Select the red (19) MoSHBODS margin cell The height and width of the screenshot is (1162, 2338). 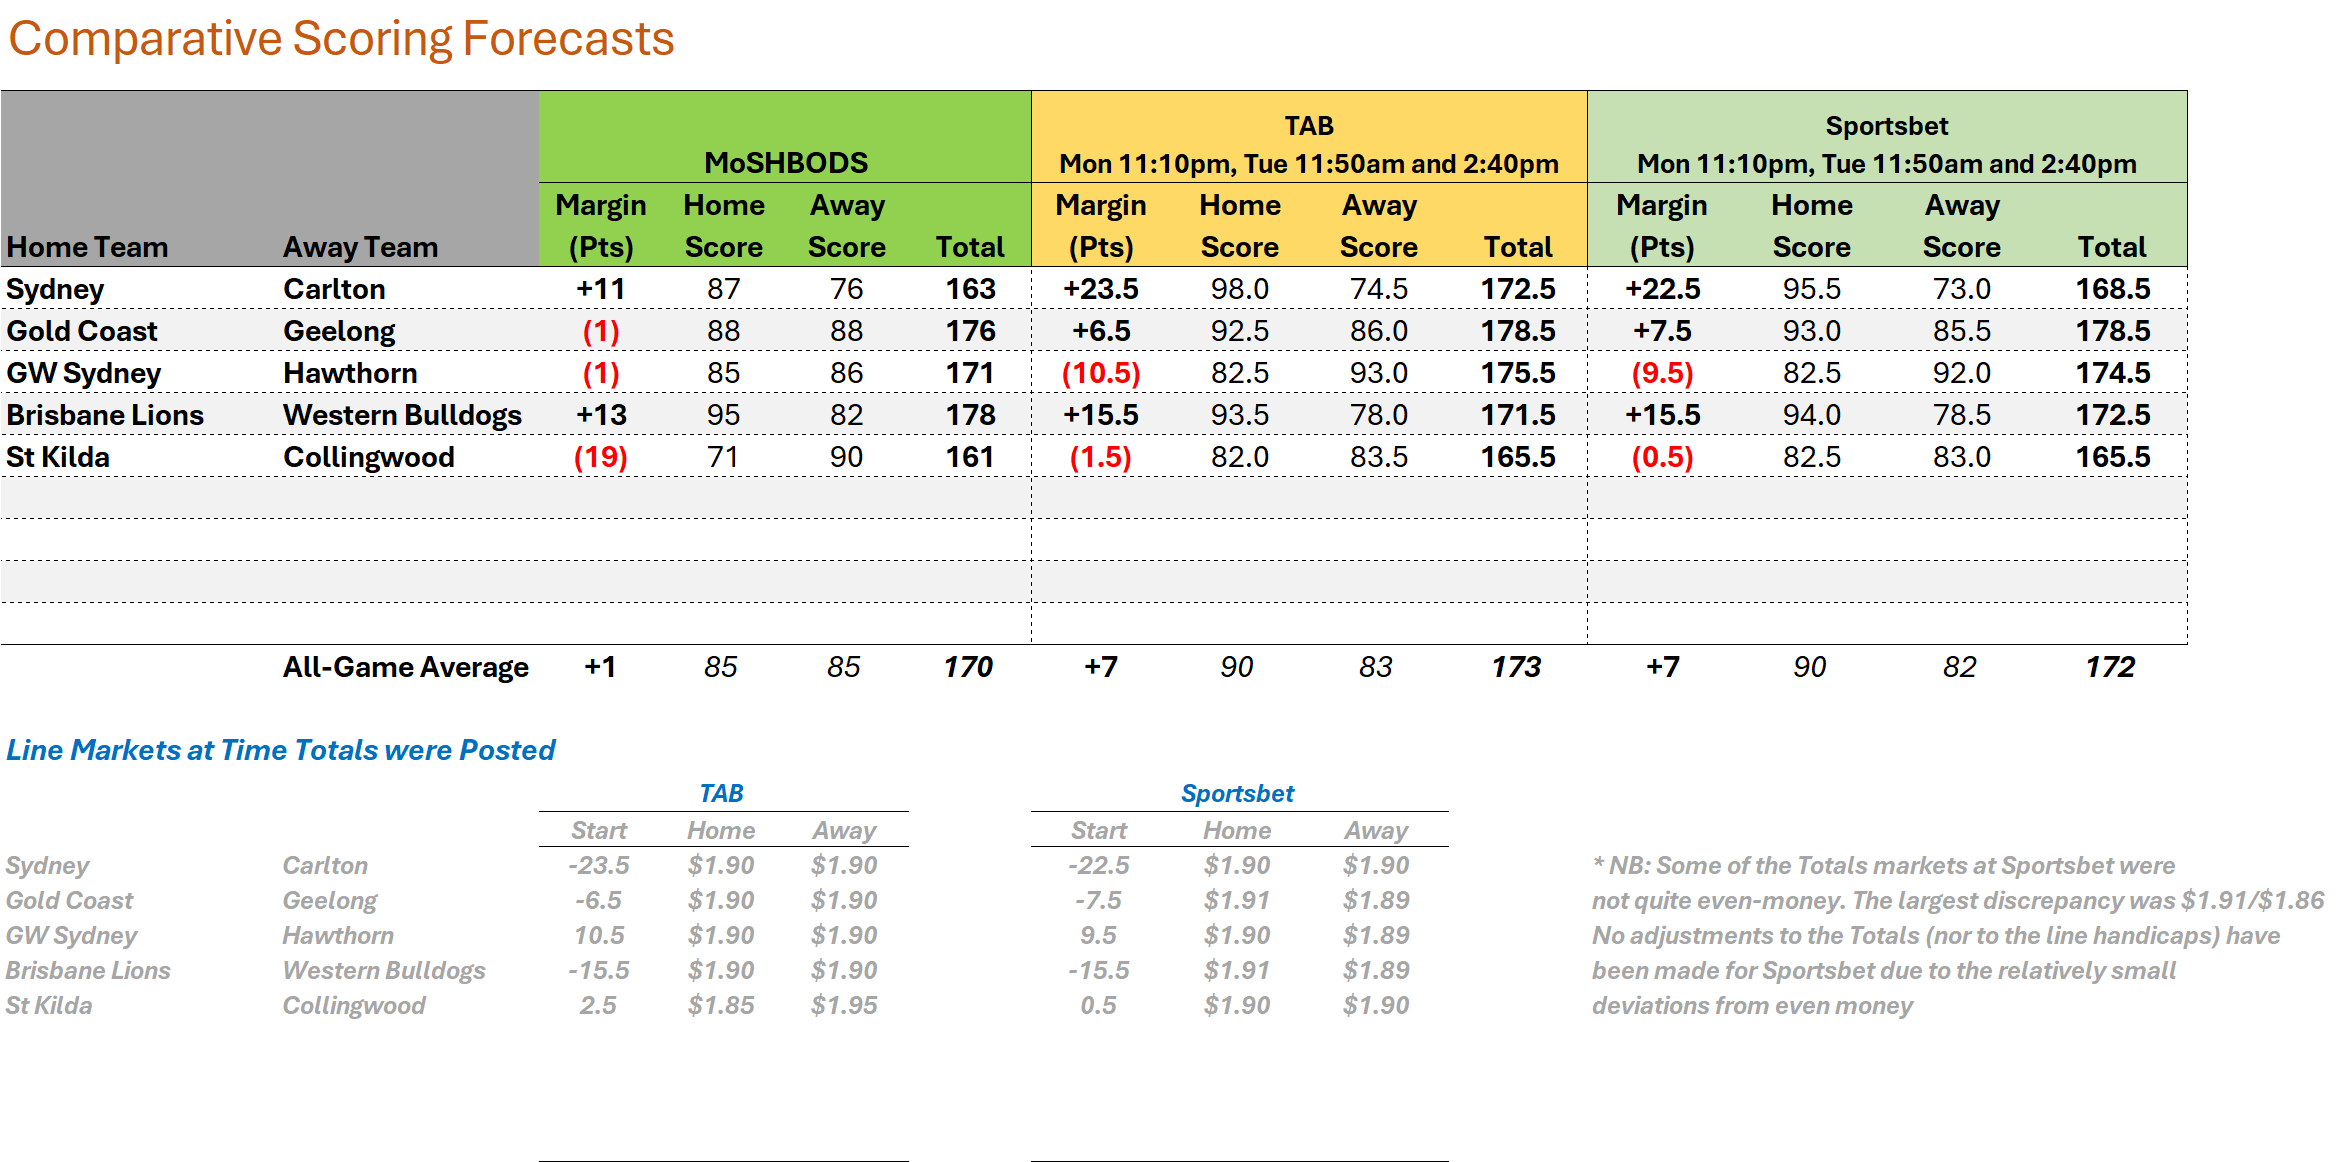pyautogui.click(x=600, y=457)
